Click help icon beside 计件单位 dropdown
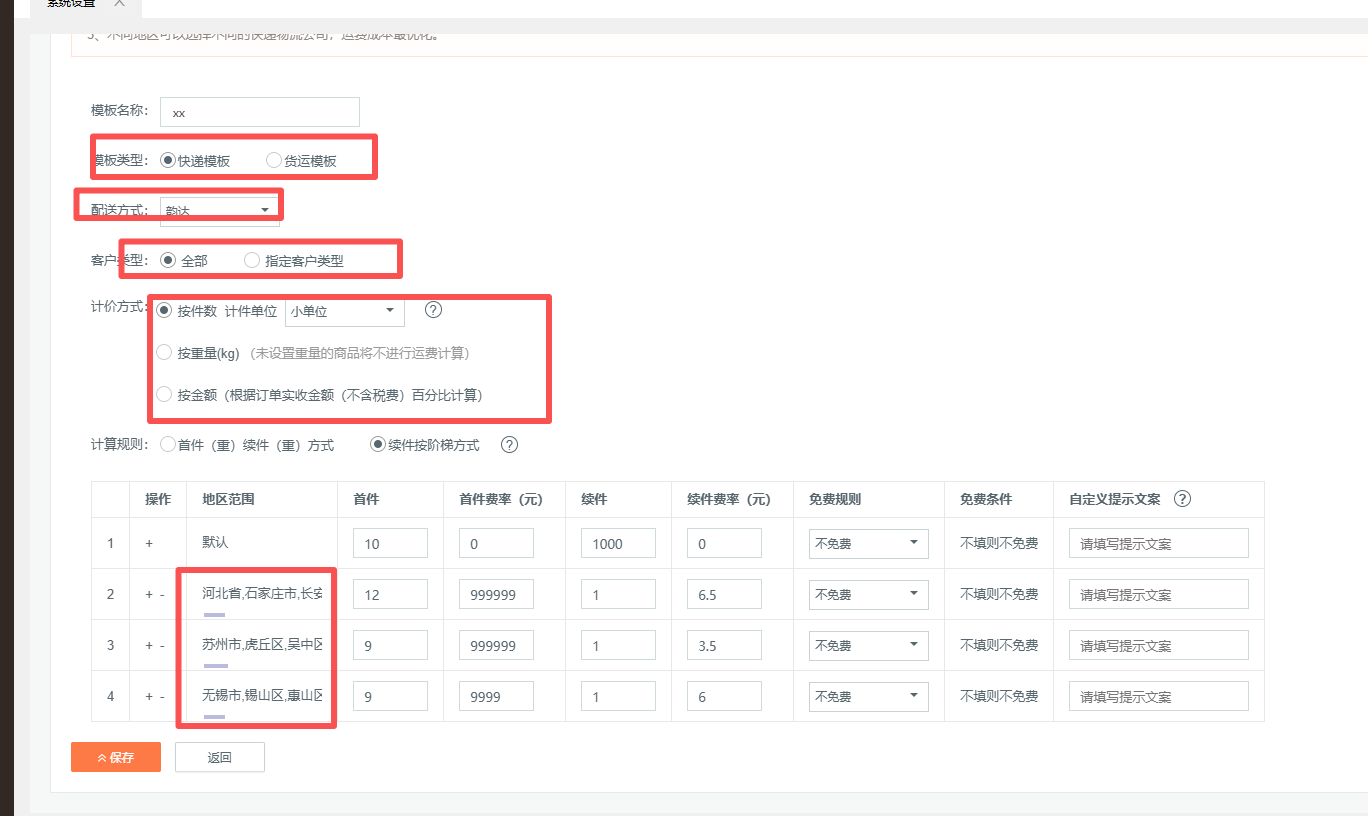Screen dimensions: 1368x816 point(433,310)
